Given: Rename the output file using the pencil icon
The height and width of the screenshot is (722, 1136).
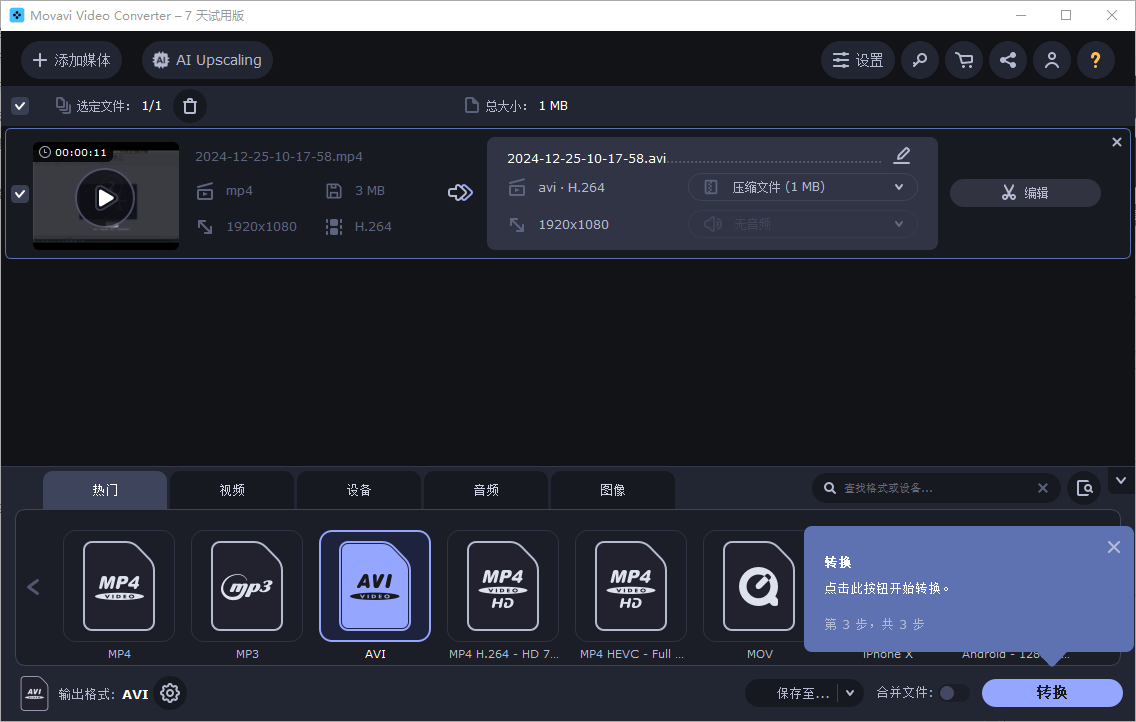Looking at the screenshot, I should (x=901, y=155).
